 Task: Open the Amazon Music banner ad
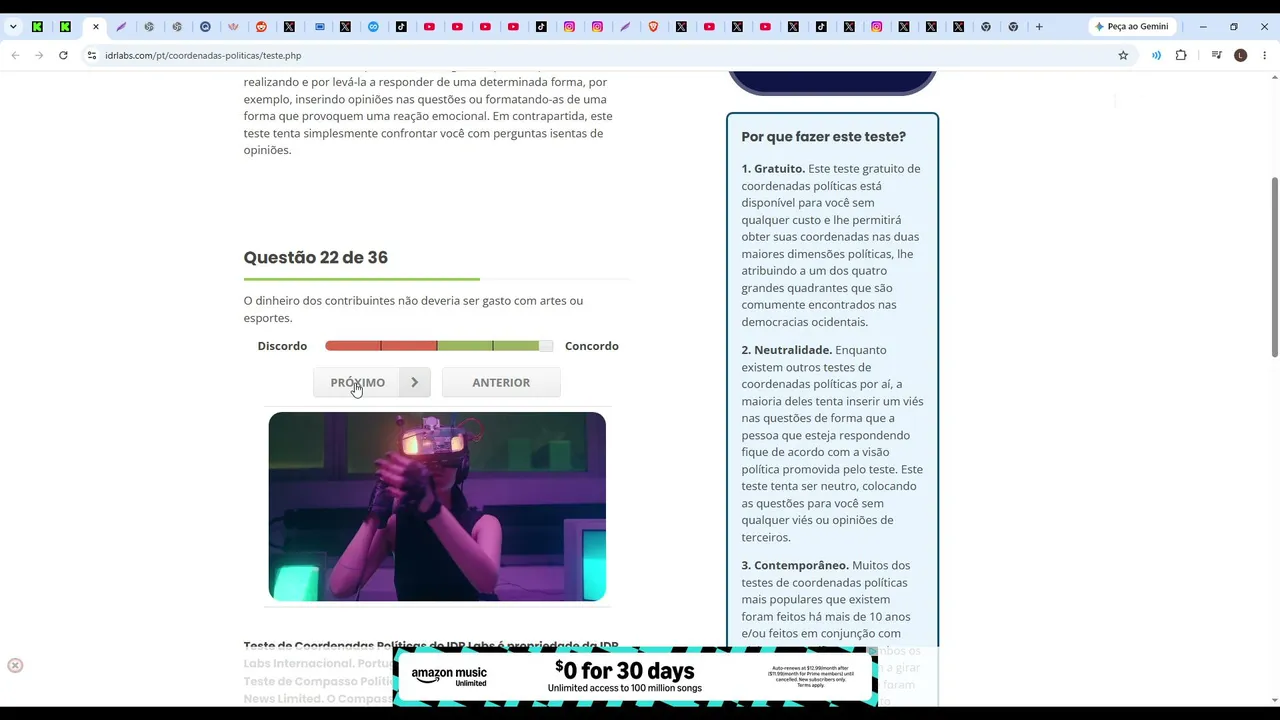(x=635, y=677)
